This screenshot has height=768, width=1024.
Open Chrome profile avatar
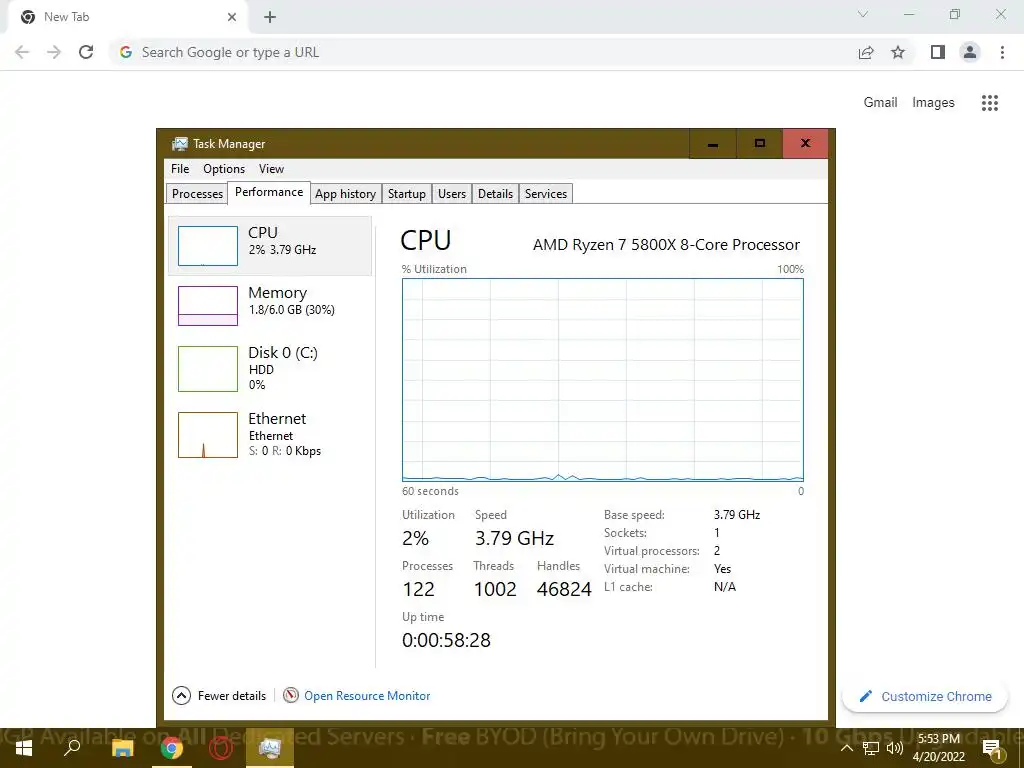point(970,52)
